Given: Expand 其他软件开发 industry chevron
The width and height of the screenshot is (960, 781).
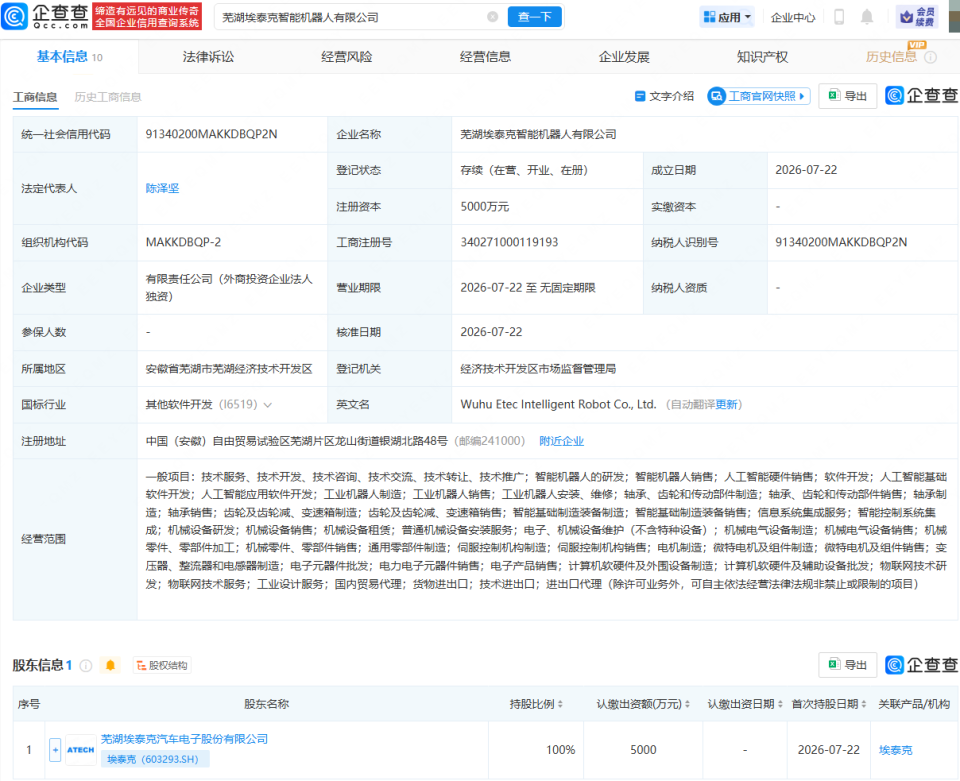Looking at the screenshot, I should tap(268, 405).
